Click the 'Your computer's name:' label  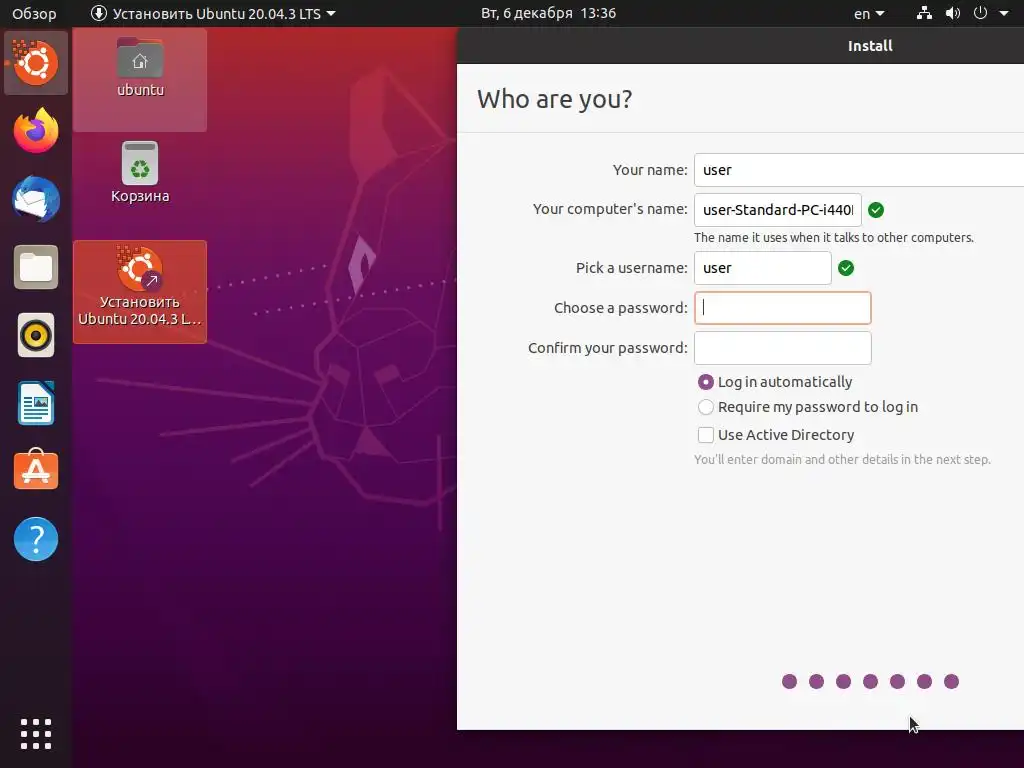(610, 209)
